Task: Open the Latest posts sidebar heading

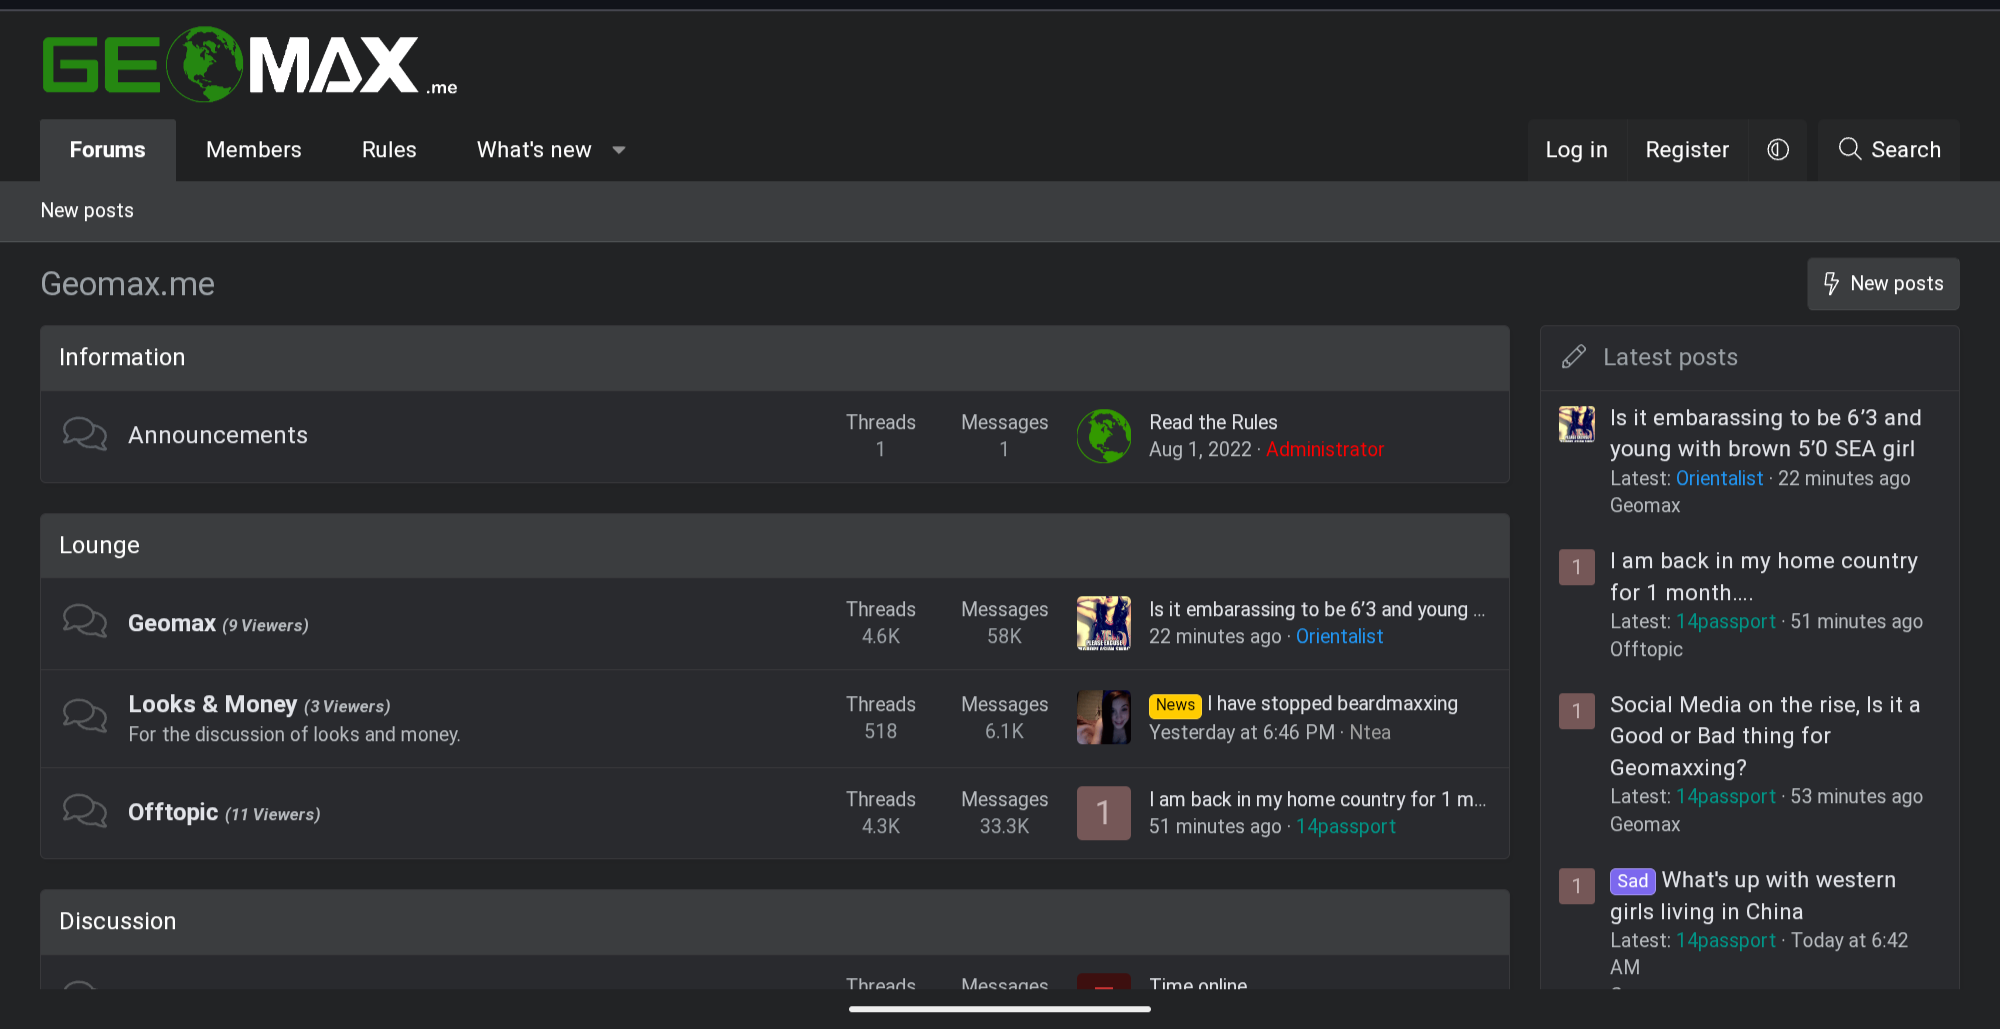Action: [x=1670, y=357]
